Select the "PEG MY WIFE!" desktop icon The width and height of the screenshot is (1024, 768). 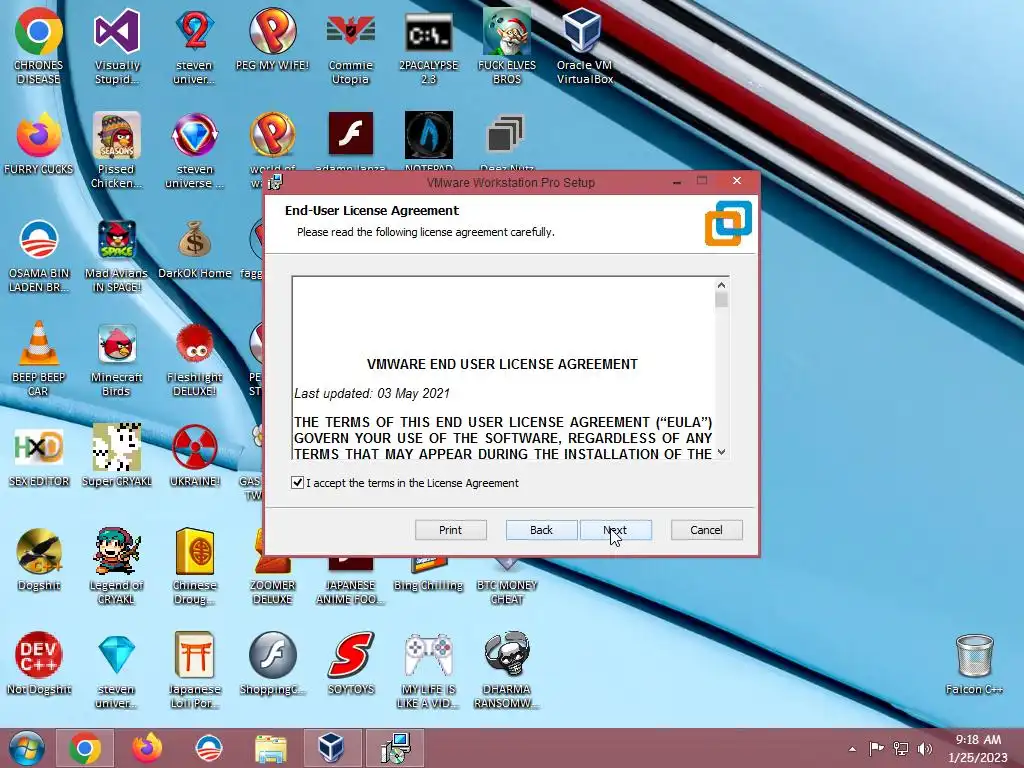272,39
